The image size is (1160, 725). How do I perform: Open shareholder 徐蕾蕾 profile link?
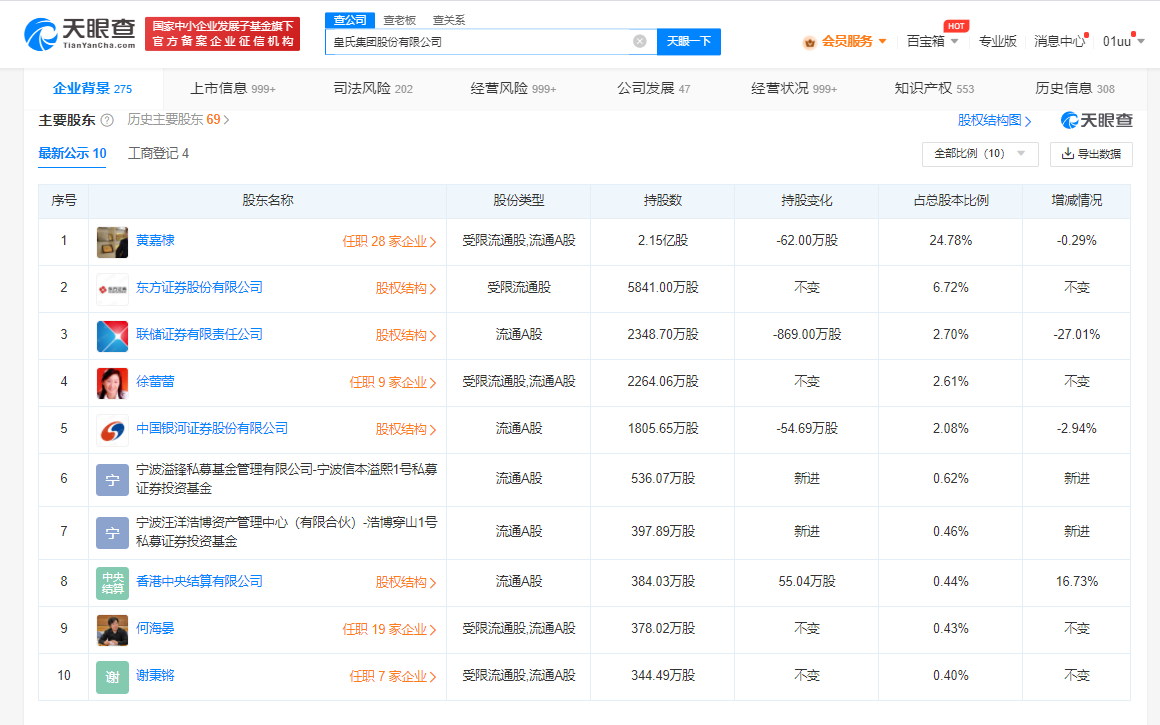[x=155, y=382]
